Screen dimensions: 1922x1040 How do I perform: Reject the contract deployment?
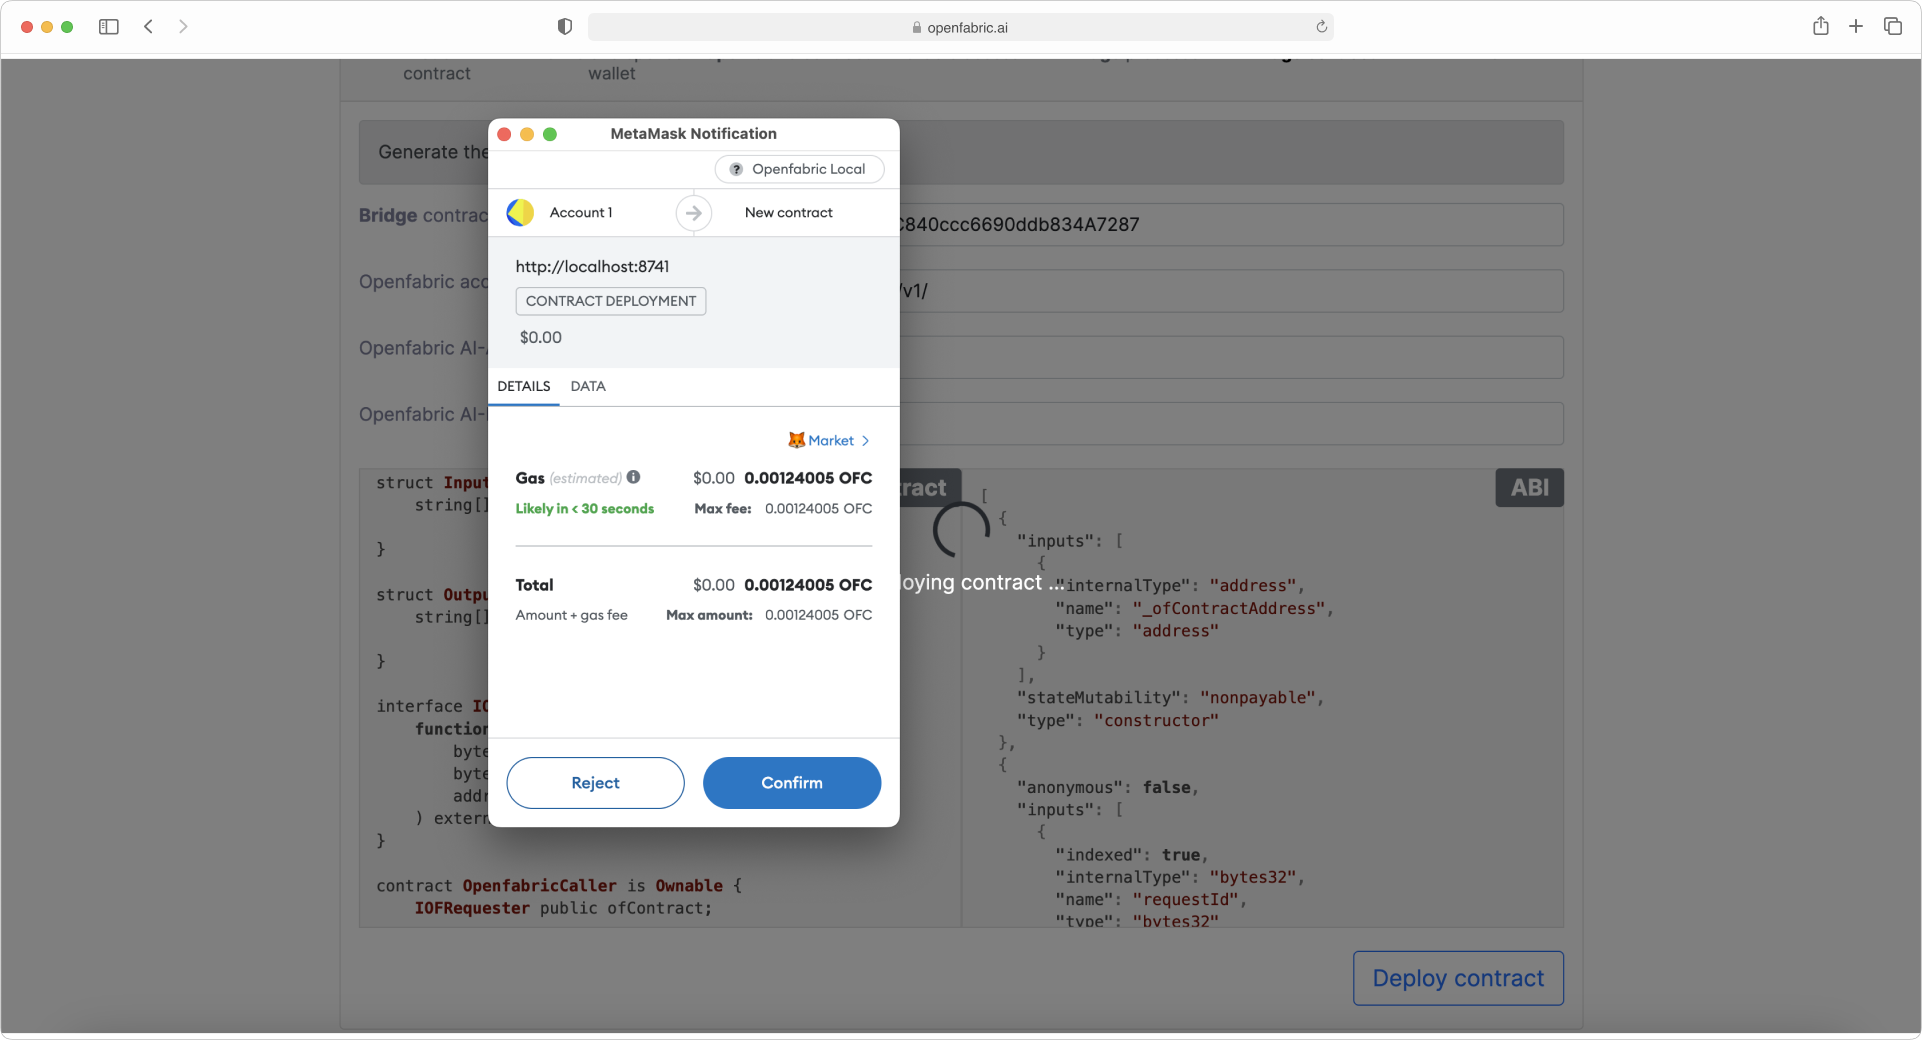point(595,783)
